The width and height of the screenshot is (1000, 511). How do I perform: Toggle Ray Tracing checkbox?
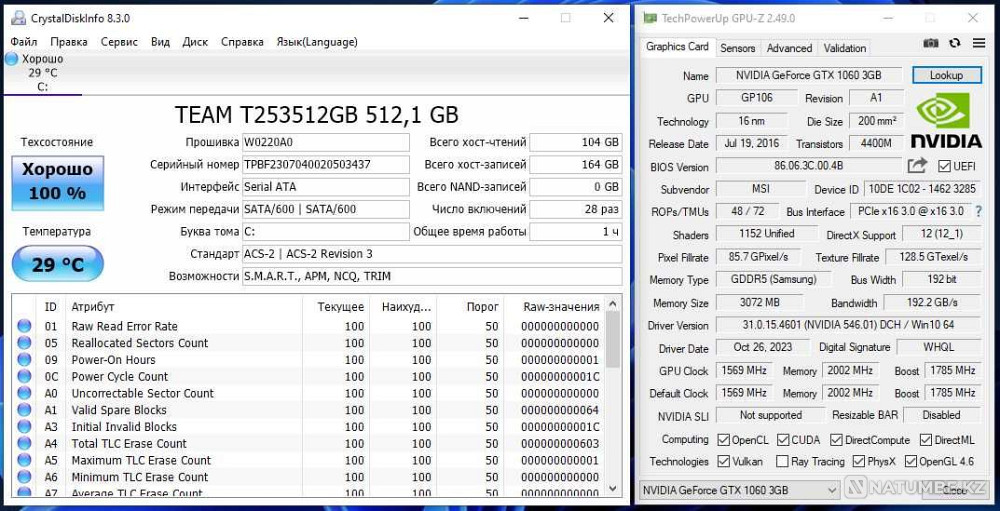[783, 461]
